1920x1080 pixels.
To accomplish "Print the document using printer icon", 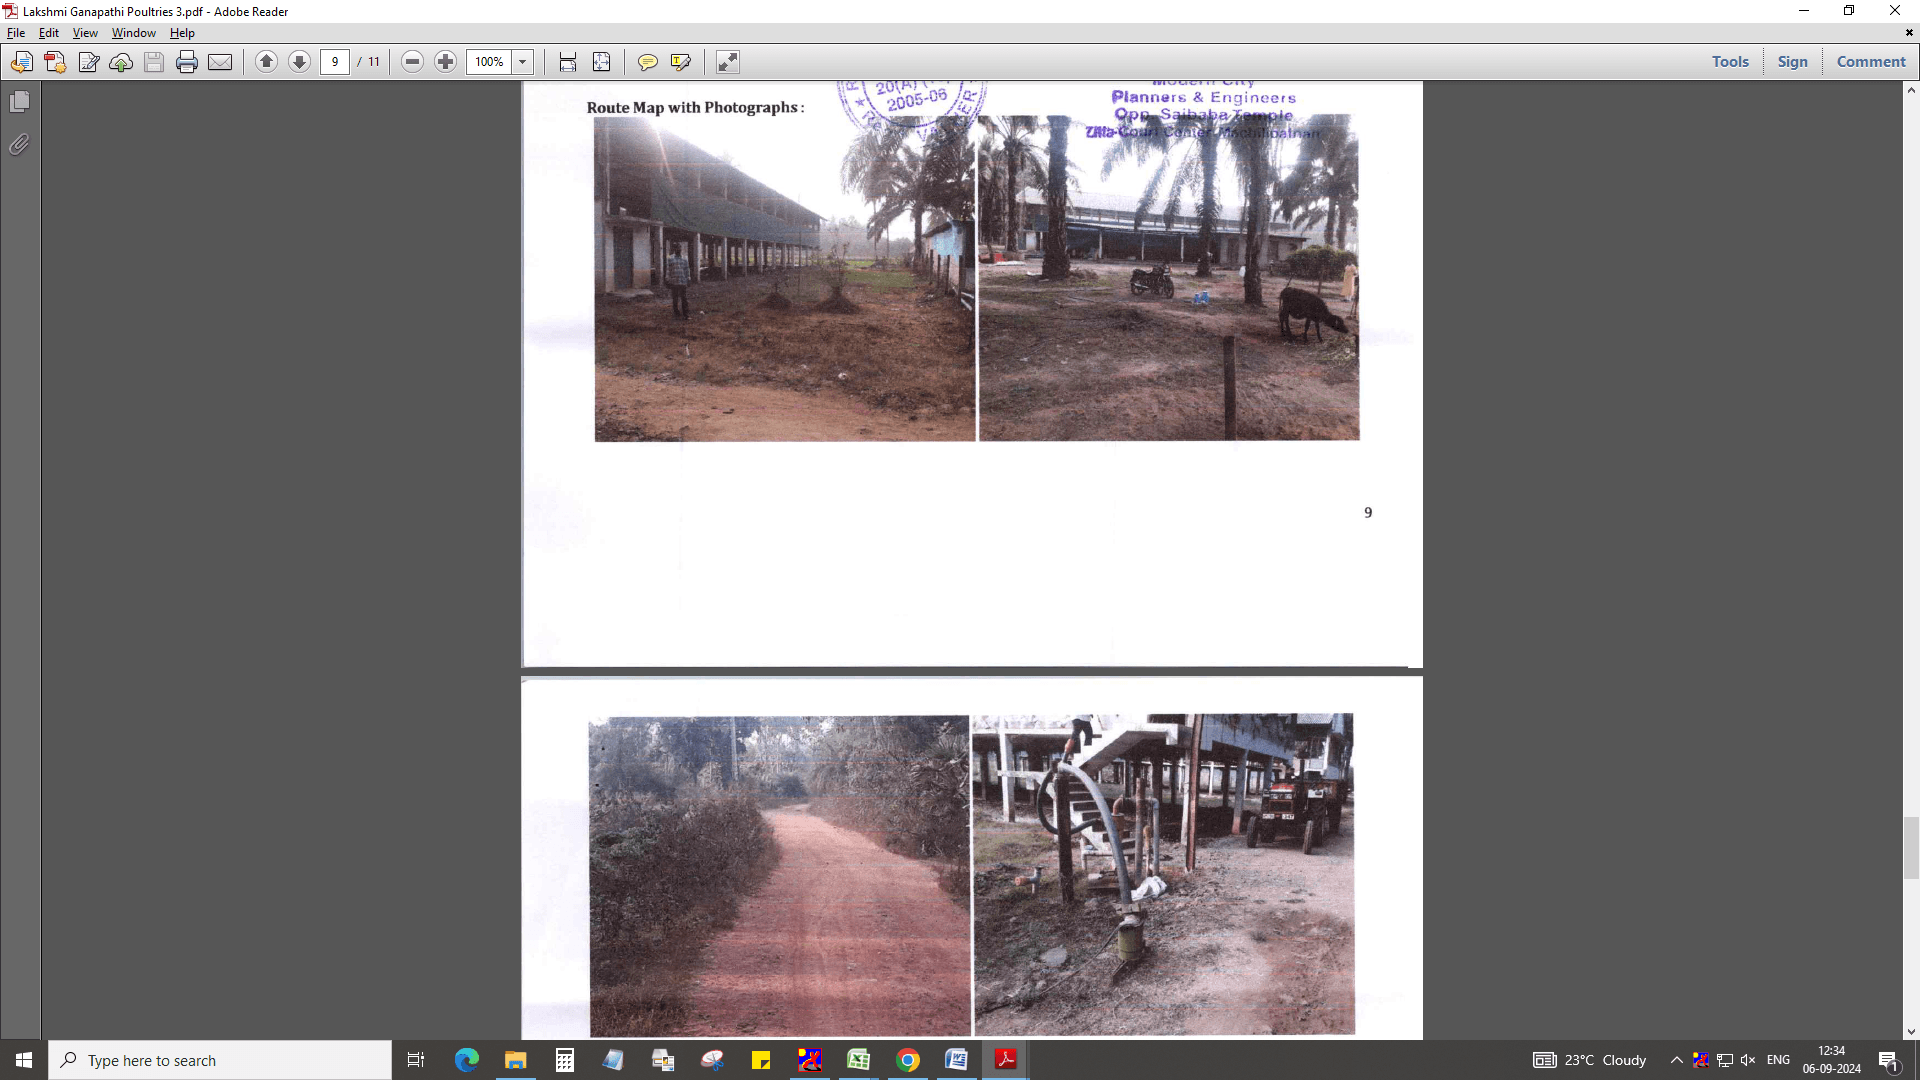I will click(187, 62).
